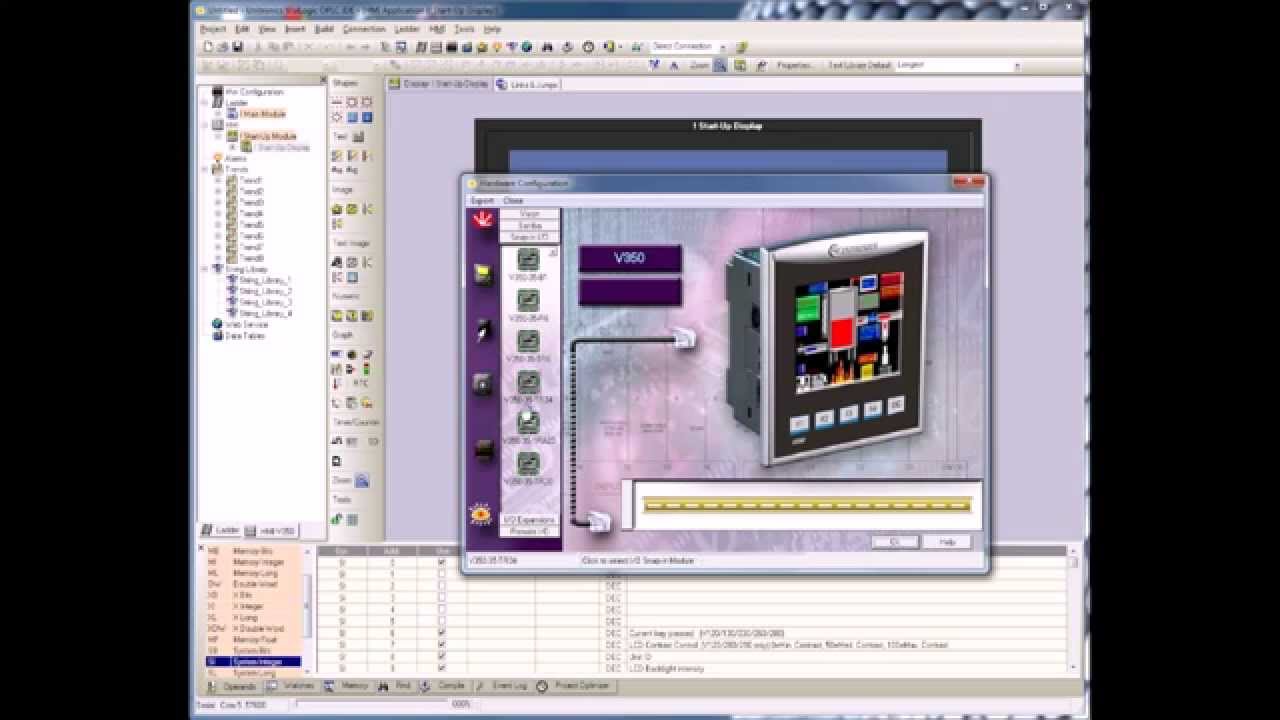1280x720 pixels.
Task: Click Help in Hardware Configuration dialog
Action: [947, 542]
